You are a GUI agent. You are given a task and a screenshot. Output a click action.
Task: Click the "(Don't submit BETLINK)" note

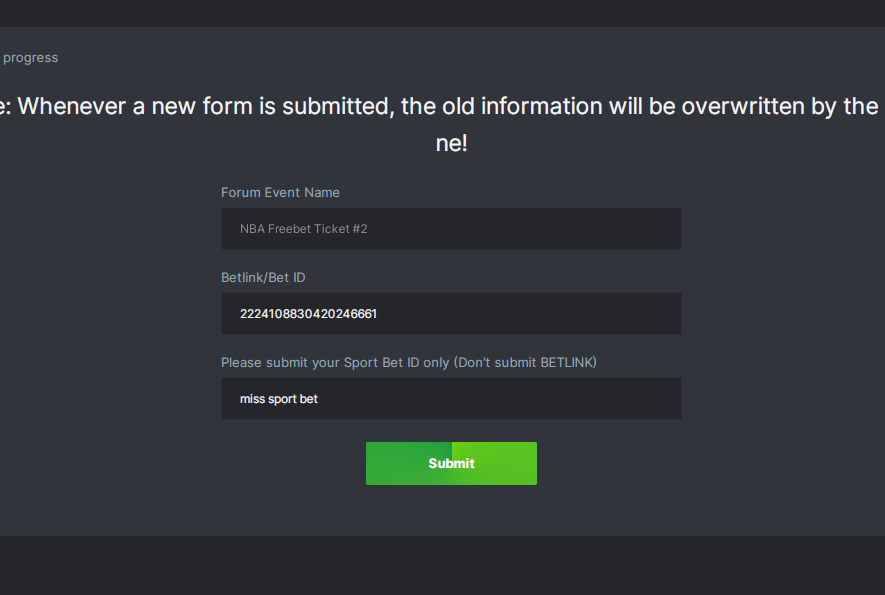click(x=525, y=362)
